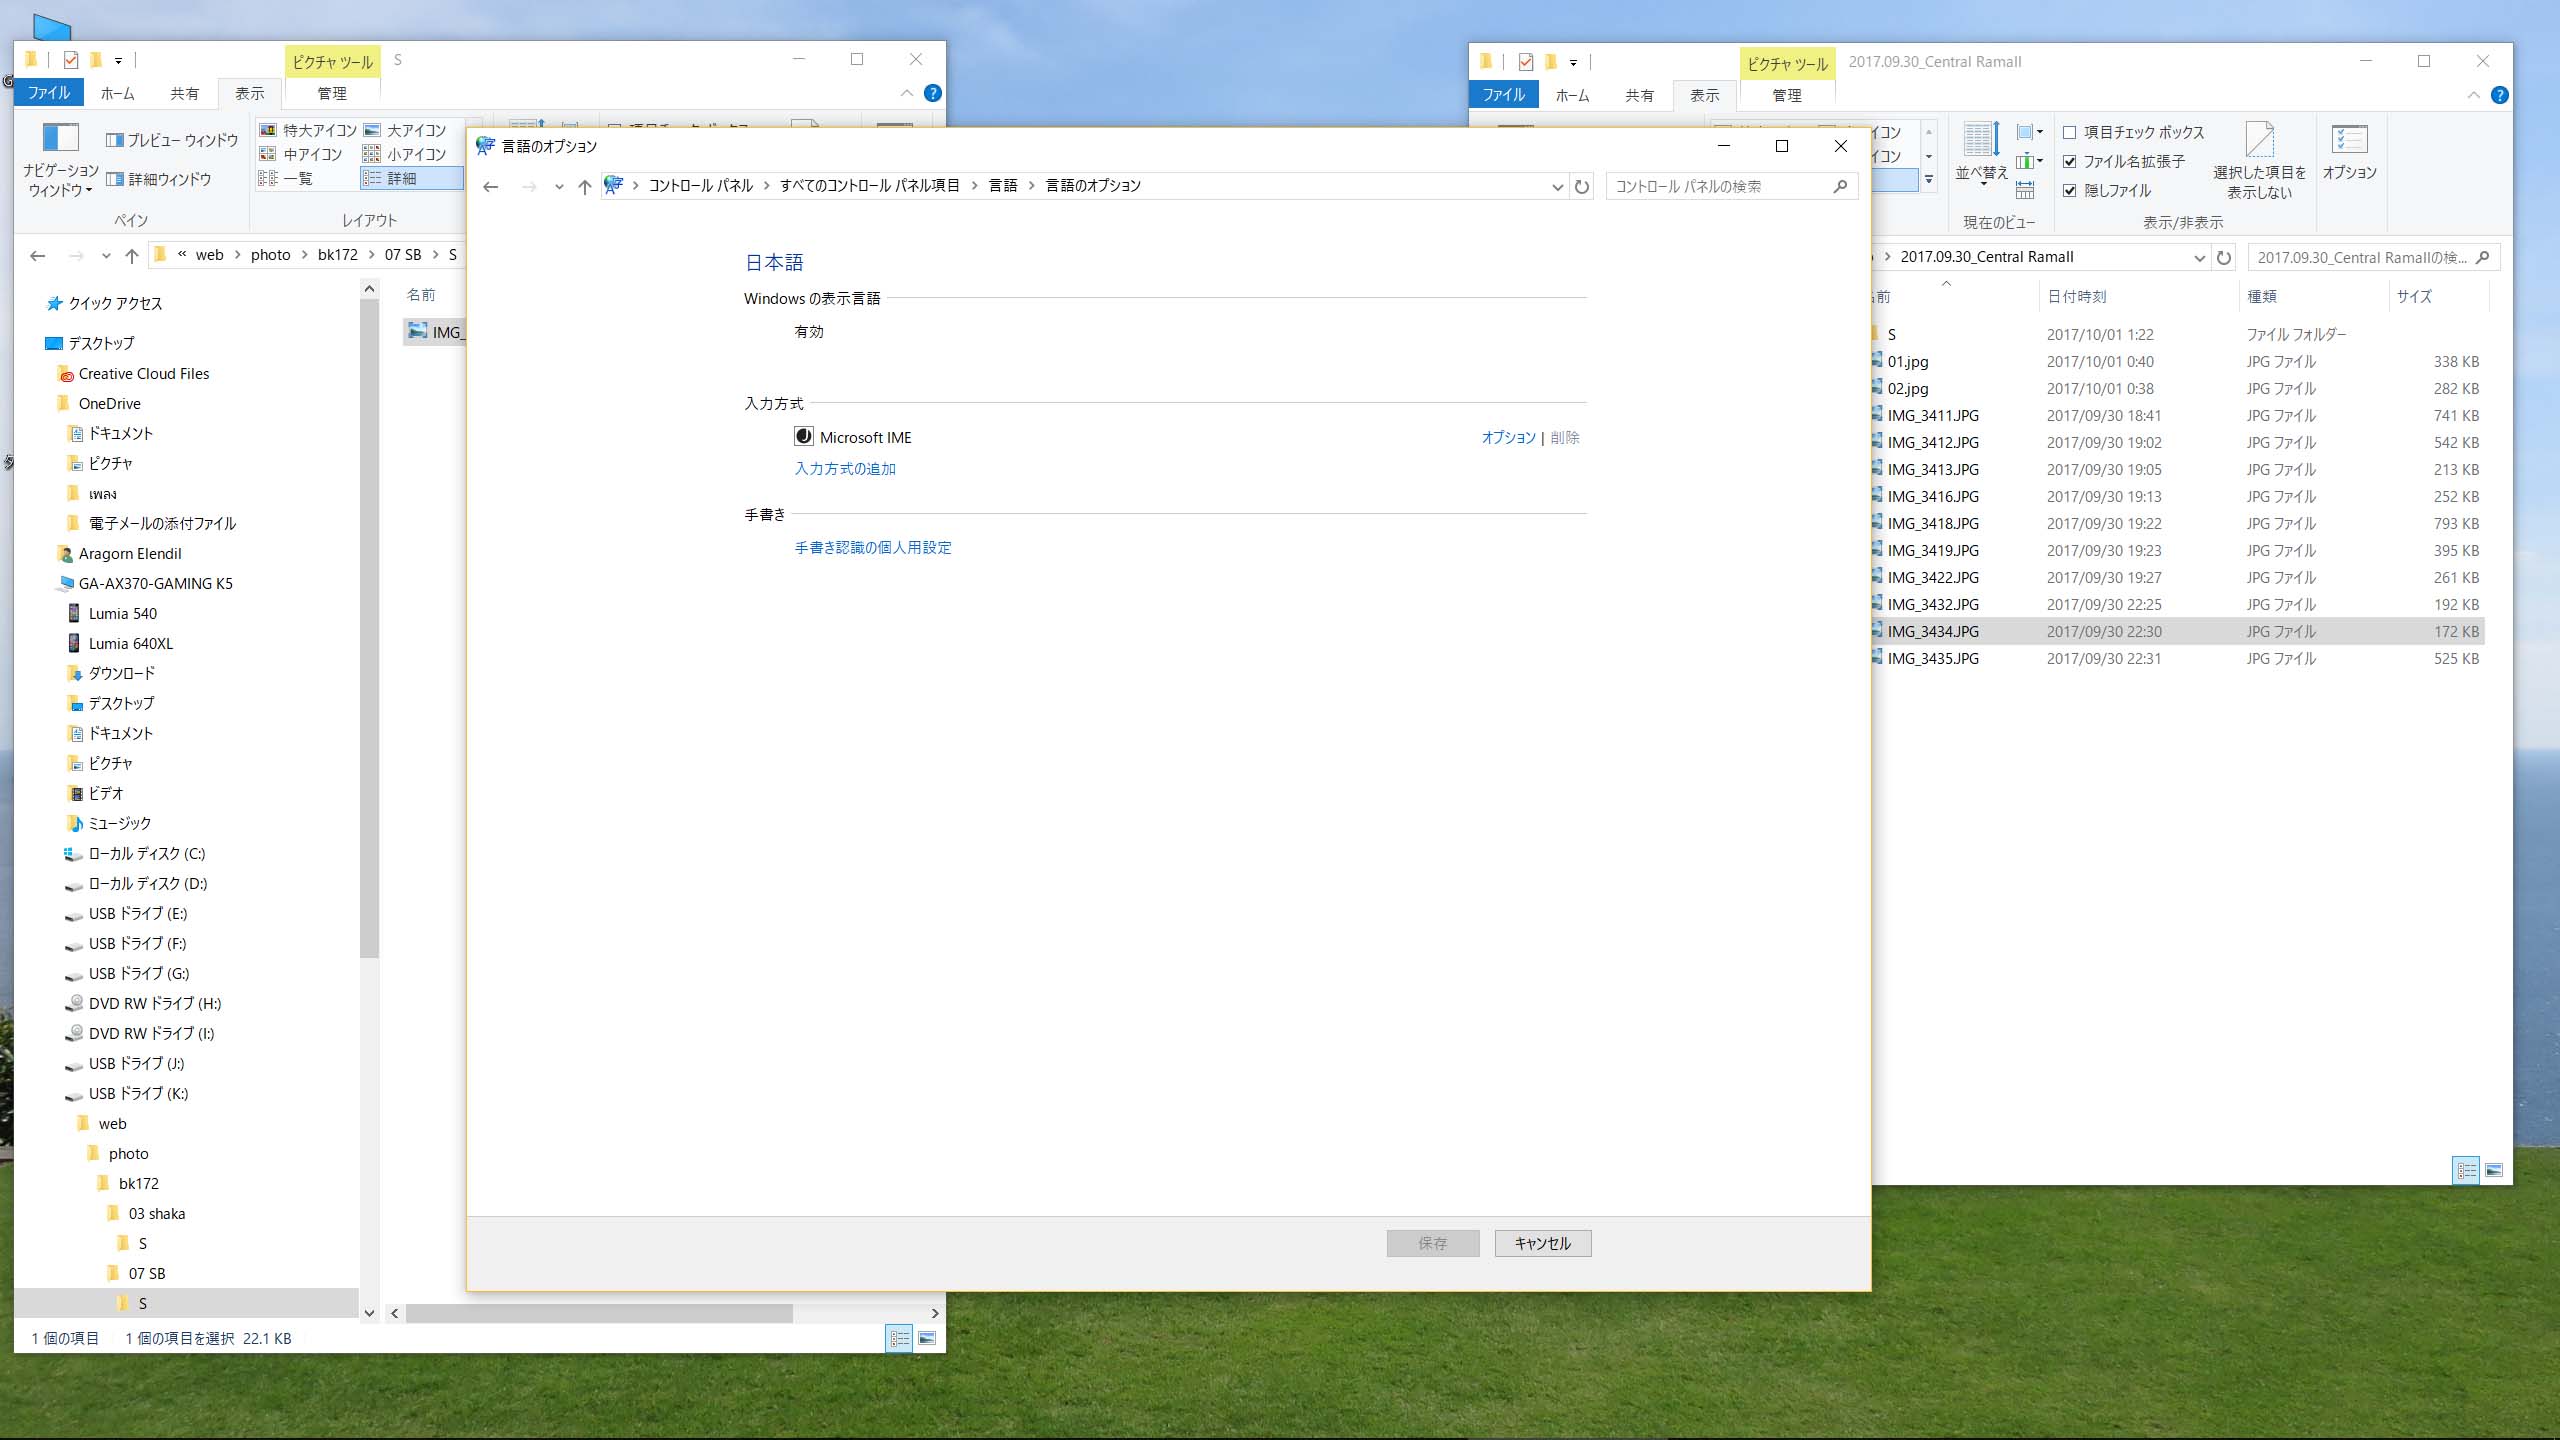Focus search box in right Explorer
Image resolution: width=2560 pixels, height=1440 pixels.
point(2374,258)
